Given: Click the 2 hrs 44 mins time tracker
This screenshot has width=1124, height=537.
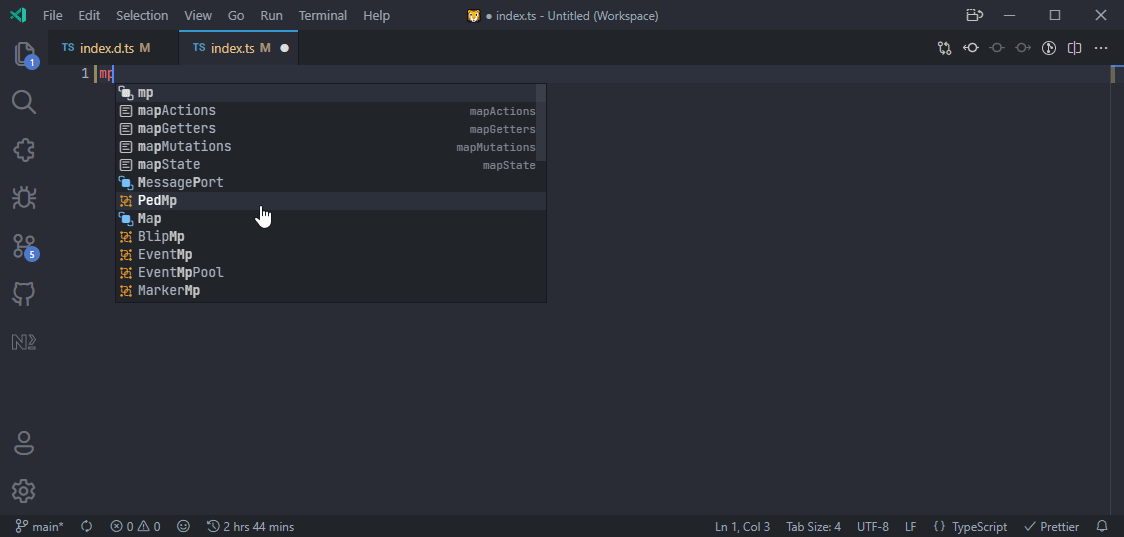Looking at the screenshot, I should pyautogui.click(x=250, y=527).
